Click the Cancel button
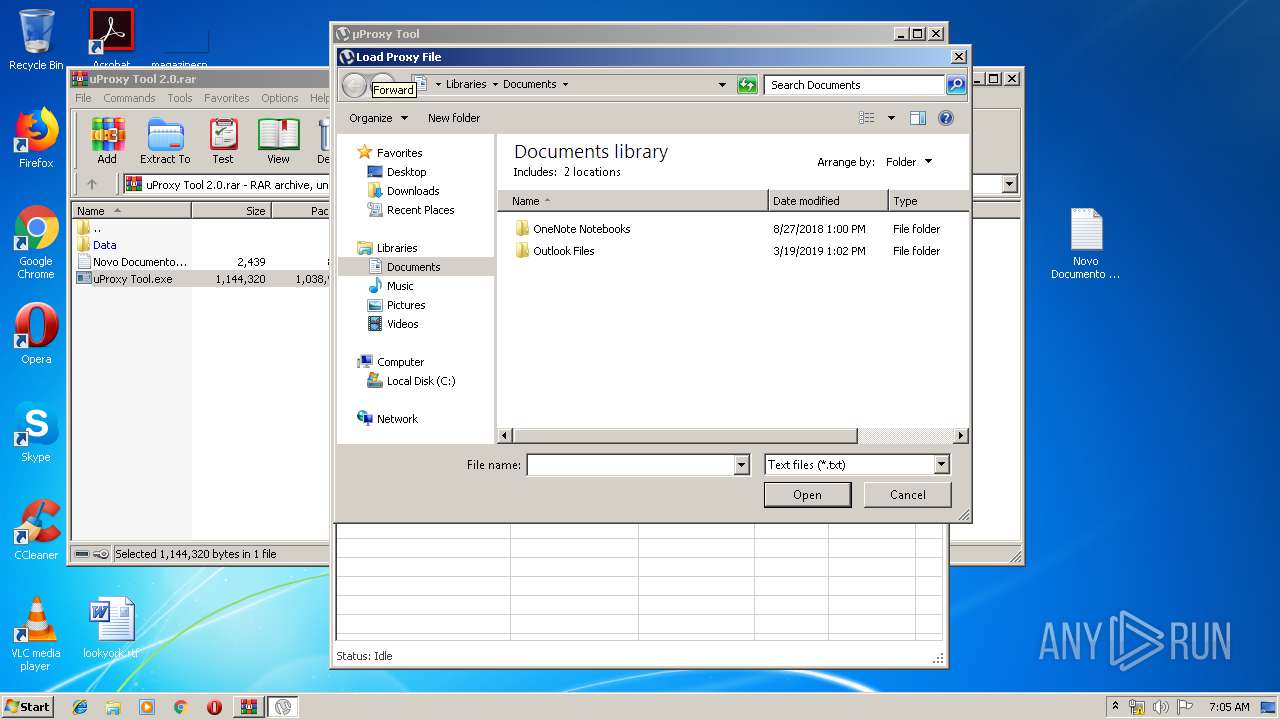Screen dimensions: 1280x720 coord(908,495)
